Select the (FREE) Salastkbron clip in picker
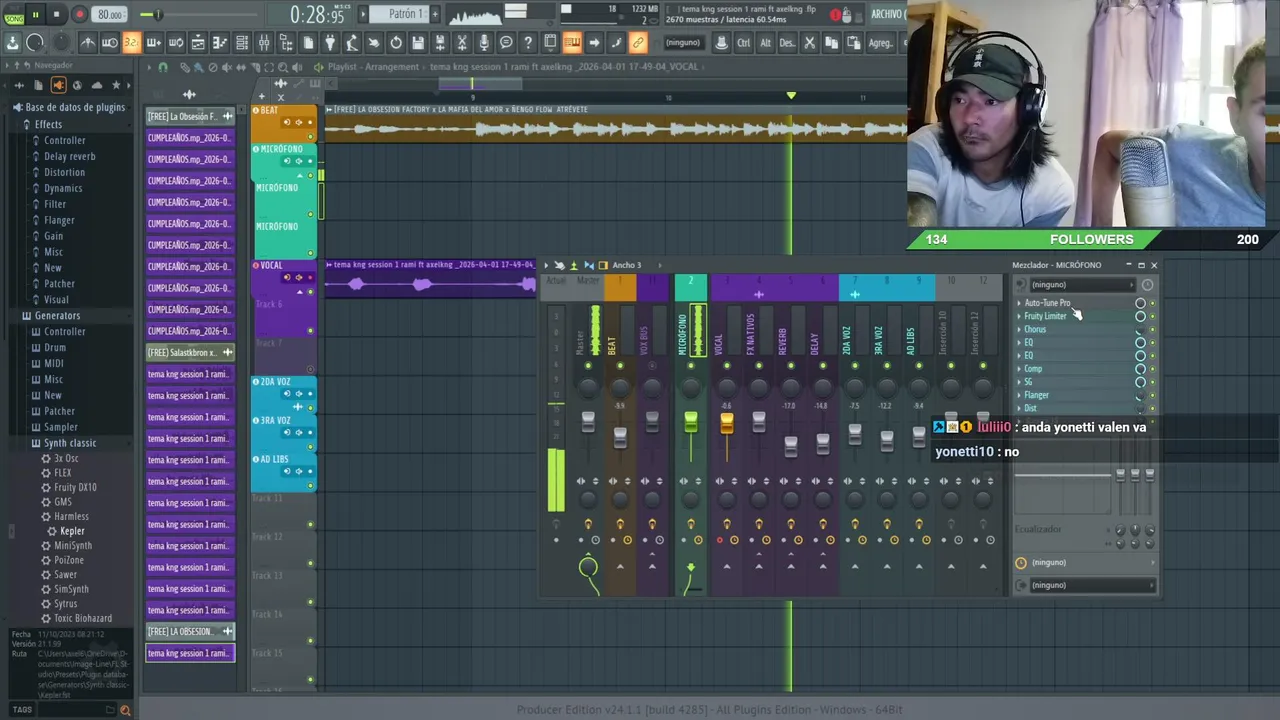This screenshot has width=1280, height=720. pyautogui.click(x=190, y=353)
